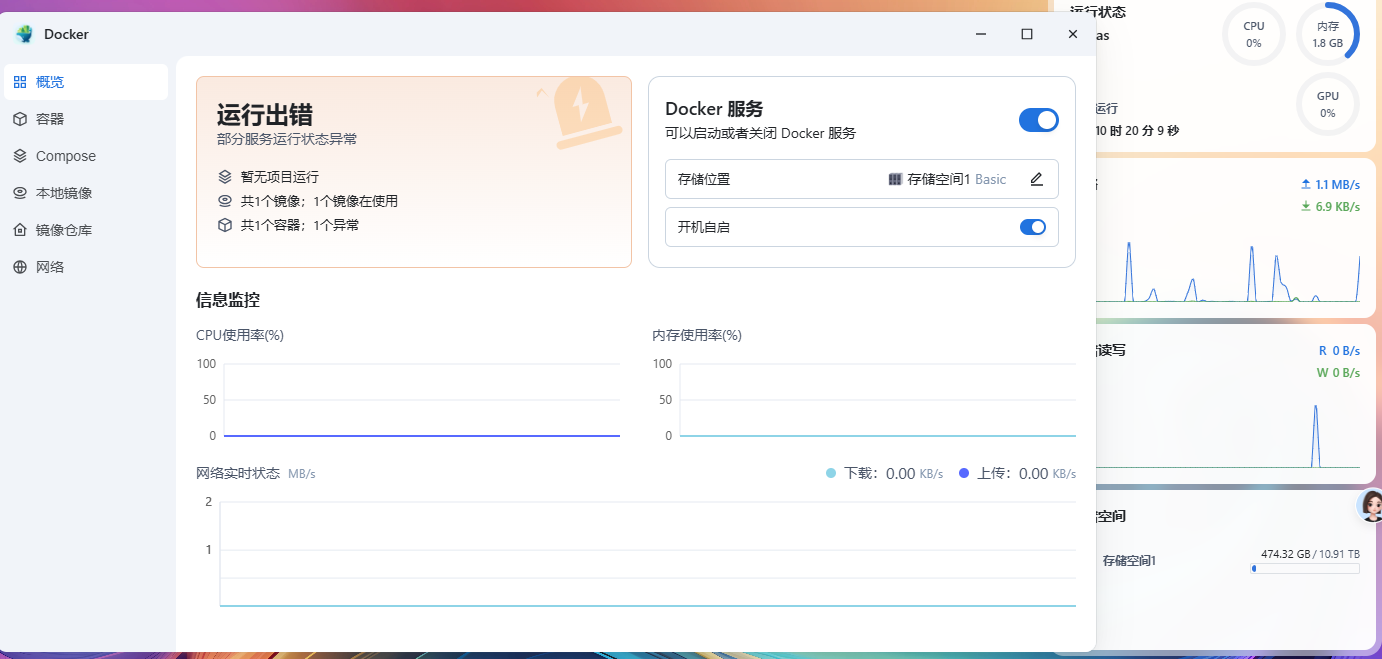This screenshot has width=1382, height=659.
Task: Minimize the Docker window
Action: pos(980,34)
